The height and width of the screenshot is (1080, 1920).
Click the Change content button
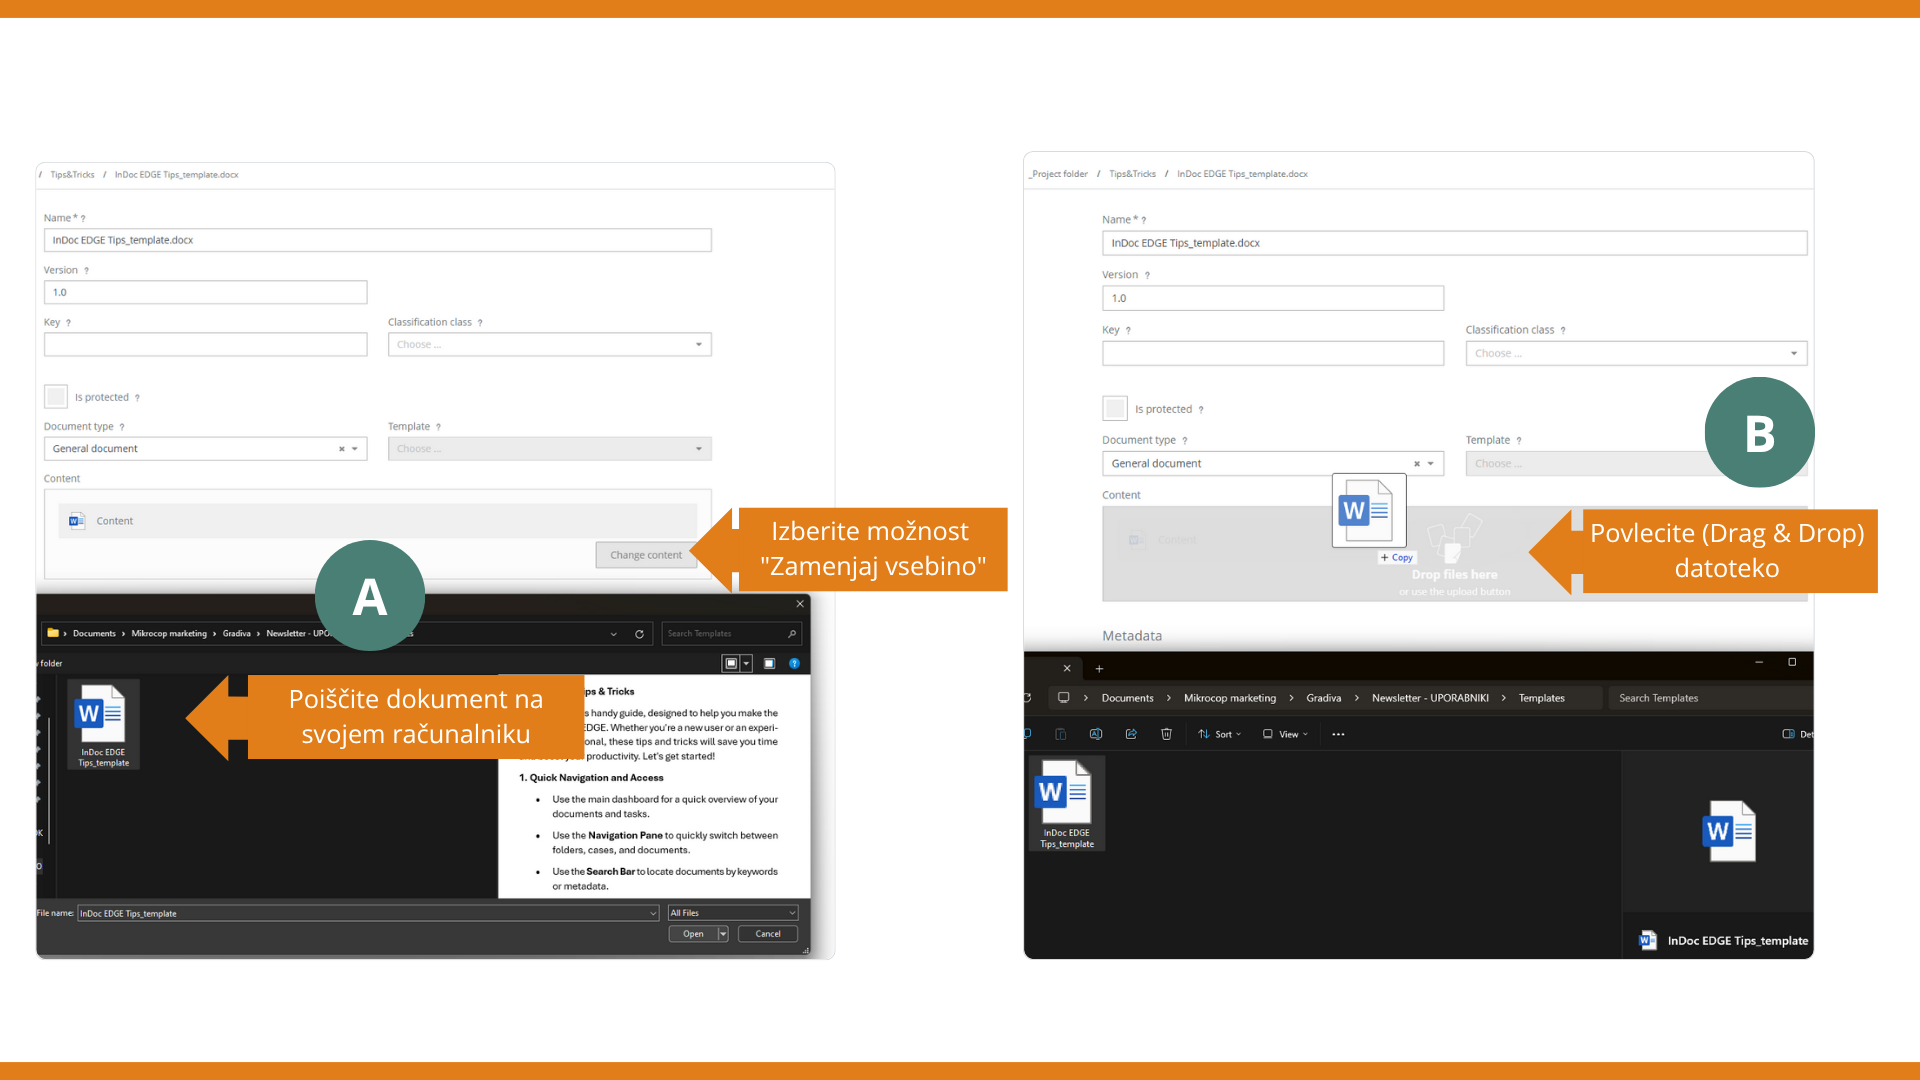[x=646, y=555]
